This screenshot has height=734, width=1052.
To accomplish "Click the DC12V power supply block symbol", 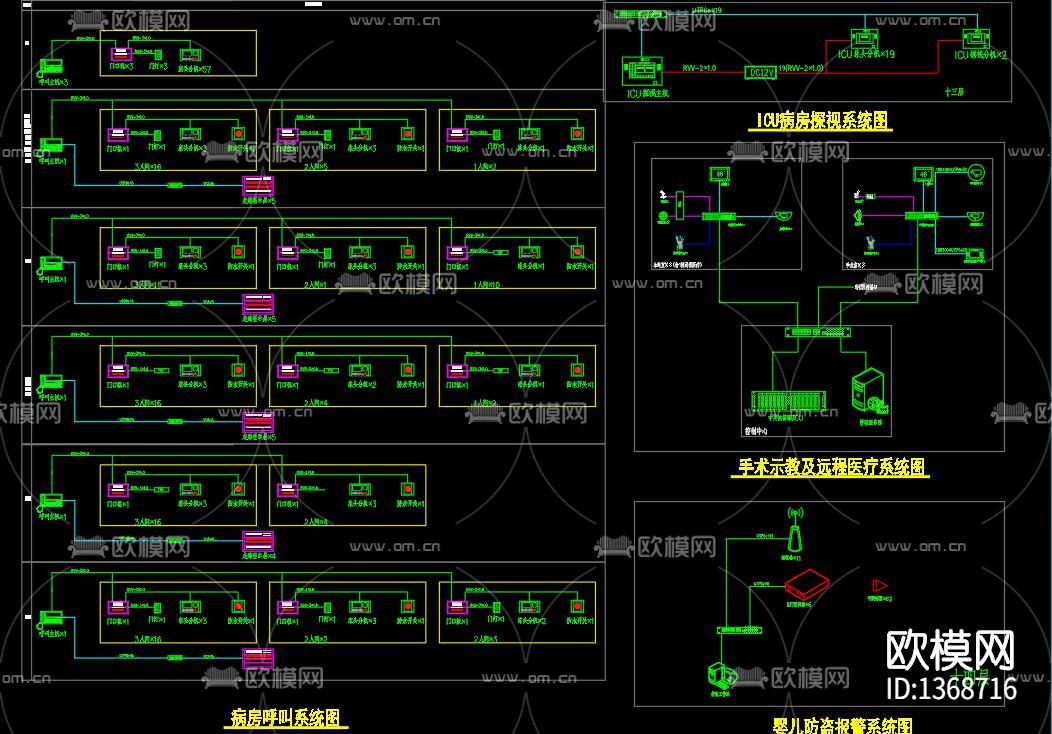I will [x=761, y=72].
